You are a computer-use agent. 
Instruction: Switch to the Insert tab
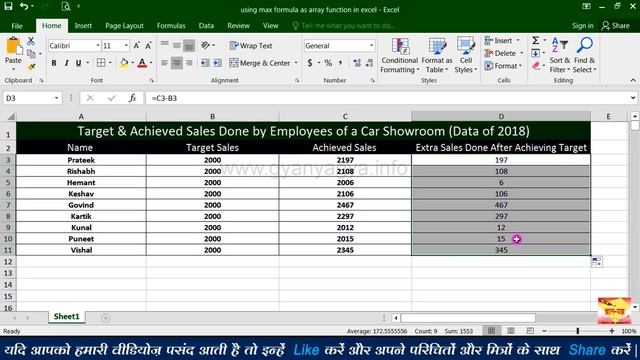tap(83, 26)
